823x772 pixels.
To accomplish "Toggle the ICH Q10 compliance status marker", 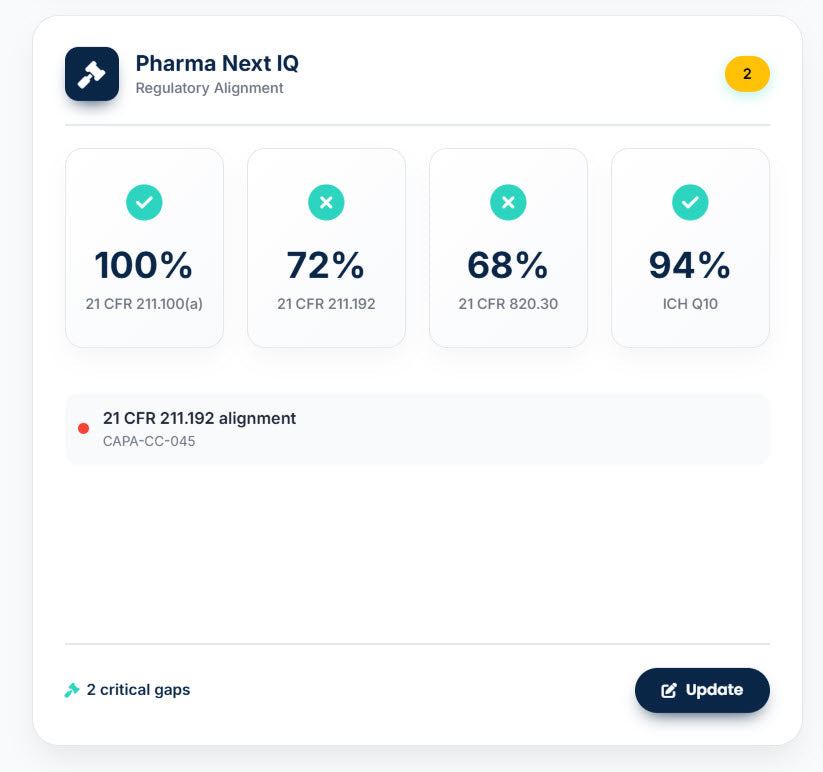I will pos(690,202).
